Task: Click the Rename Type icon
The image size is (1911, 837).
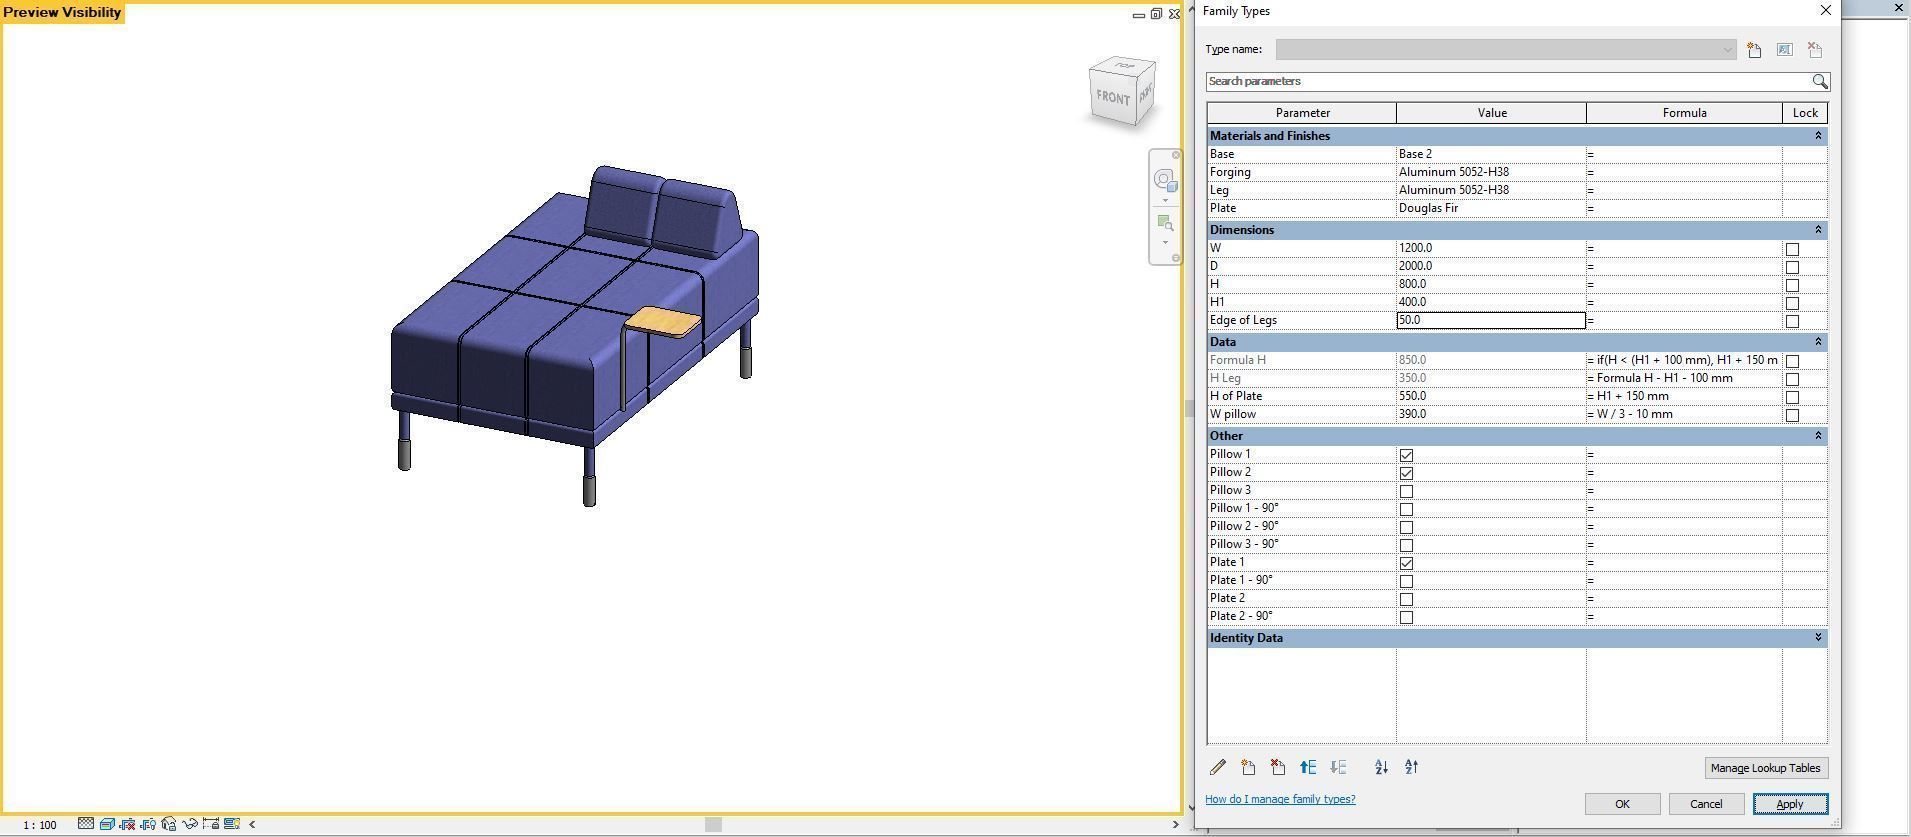Action: (1785, 50)
